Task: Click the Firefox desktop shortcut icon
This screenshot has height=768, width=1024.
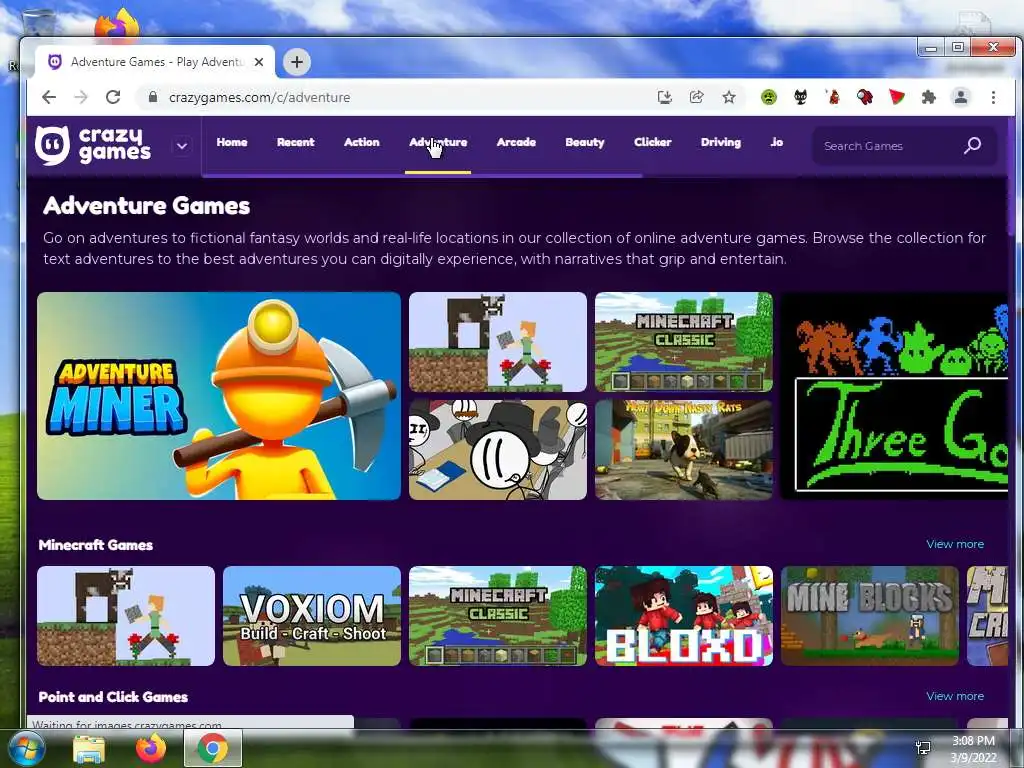Action: tap(118, 25)
